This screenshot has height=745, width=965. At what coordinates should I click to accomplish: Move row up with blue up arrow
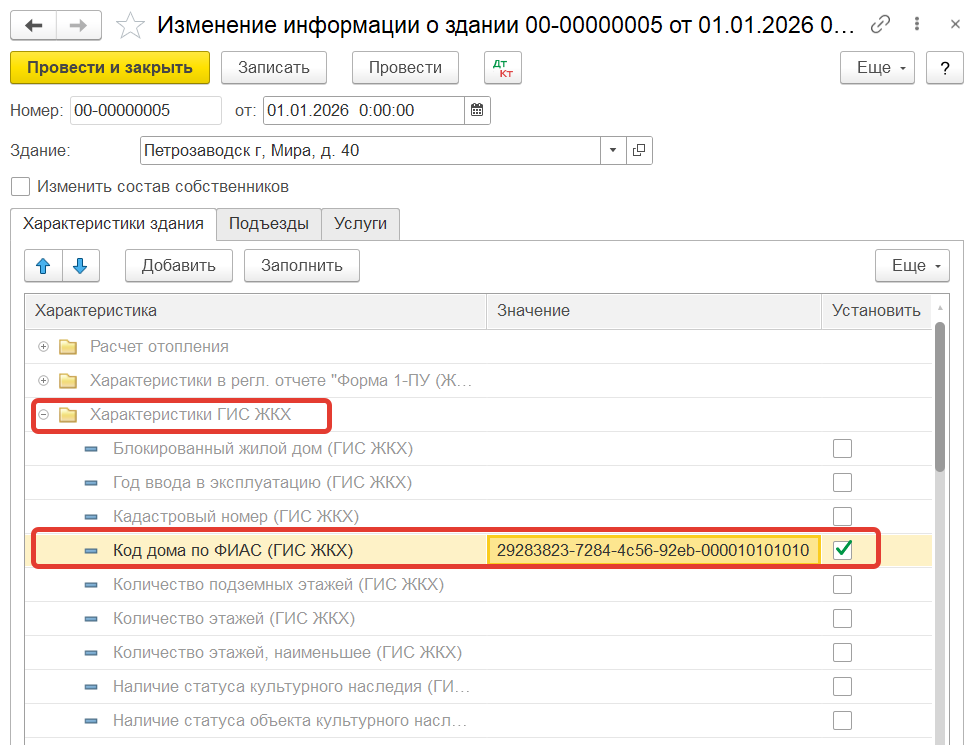coord(43,266)
